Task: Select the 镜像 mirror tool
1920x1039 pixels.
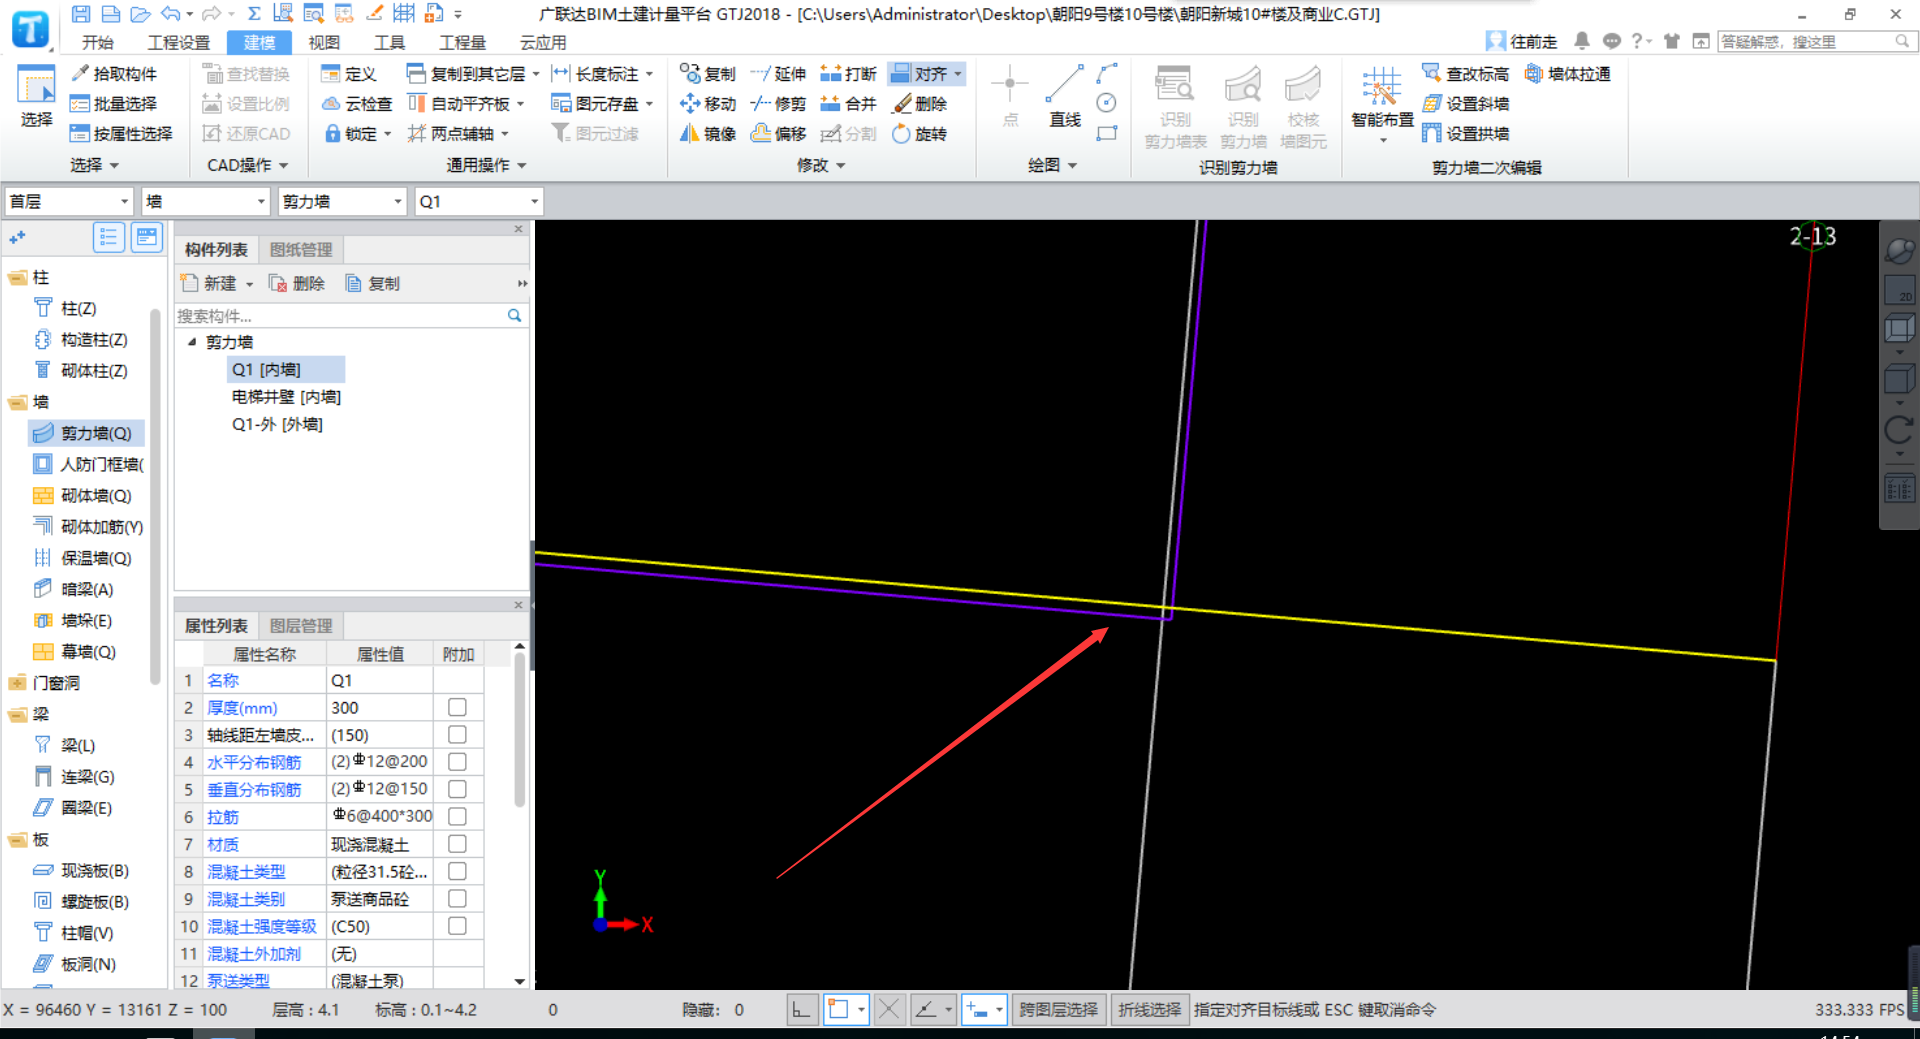Action: point(708,134)
